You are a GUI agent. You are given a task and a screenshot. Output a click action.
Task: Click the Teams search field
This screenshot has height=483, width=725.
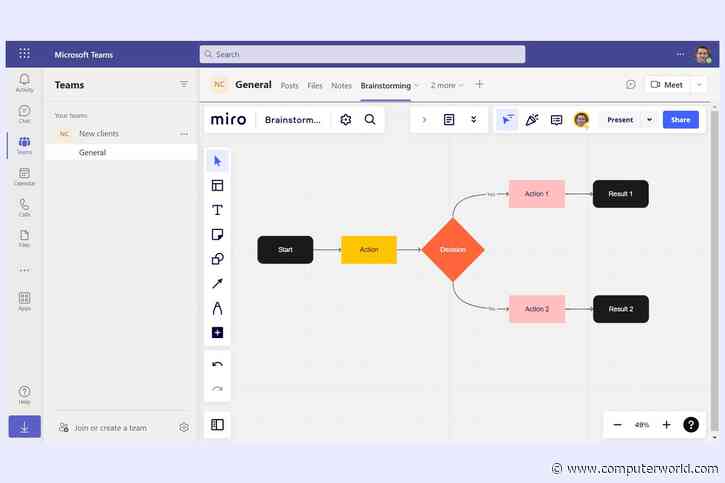[x=362, y=54]
